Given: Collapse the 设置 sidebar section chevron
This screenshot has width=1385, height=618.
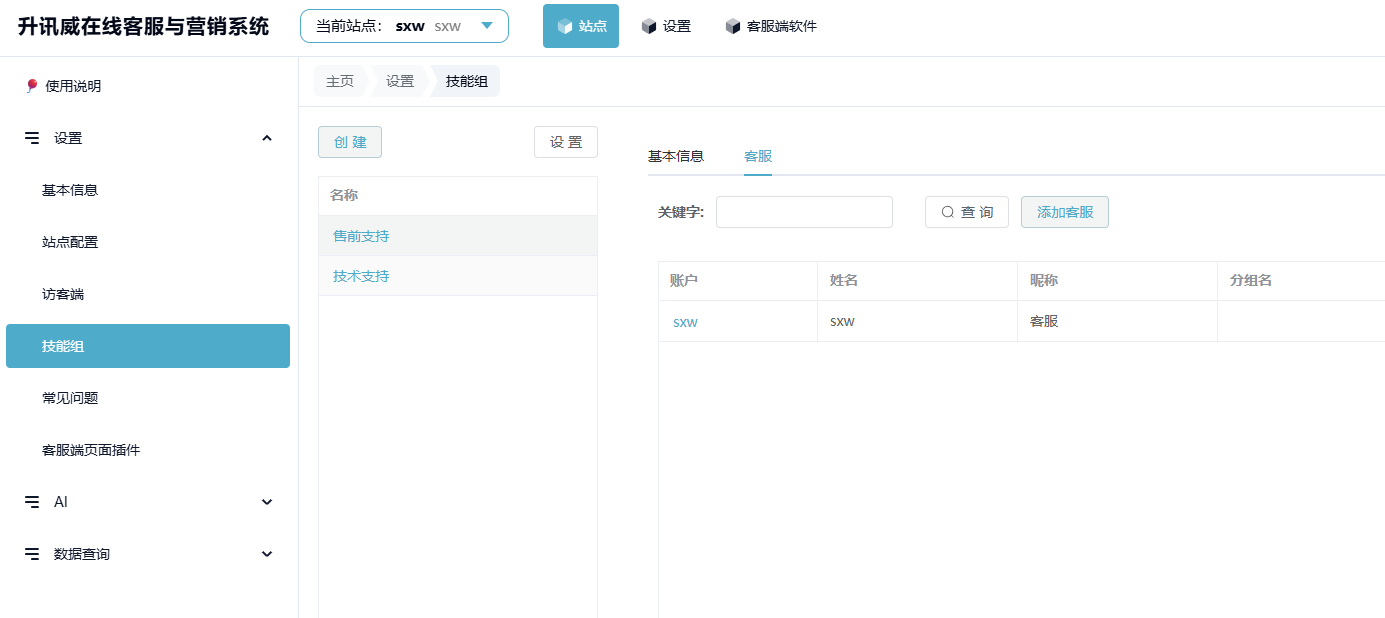Looking at the screenshot, I should click(x=267, y=138).
